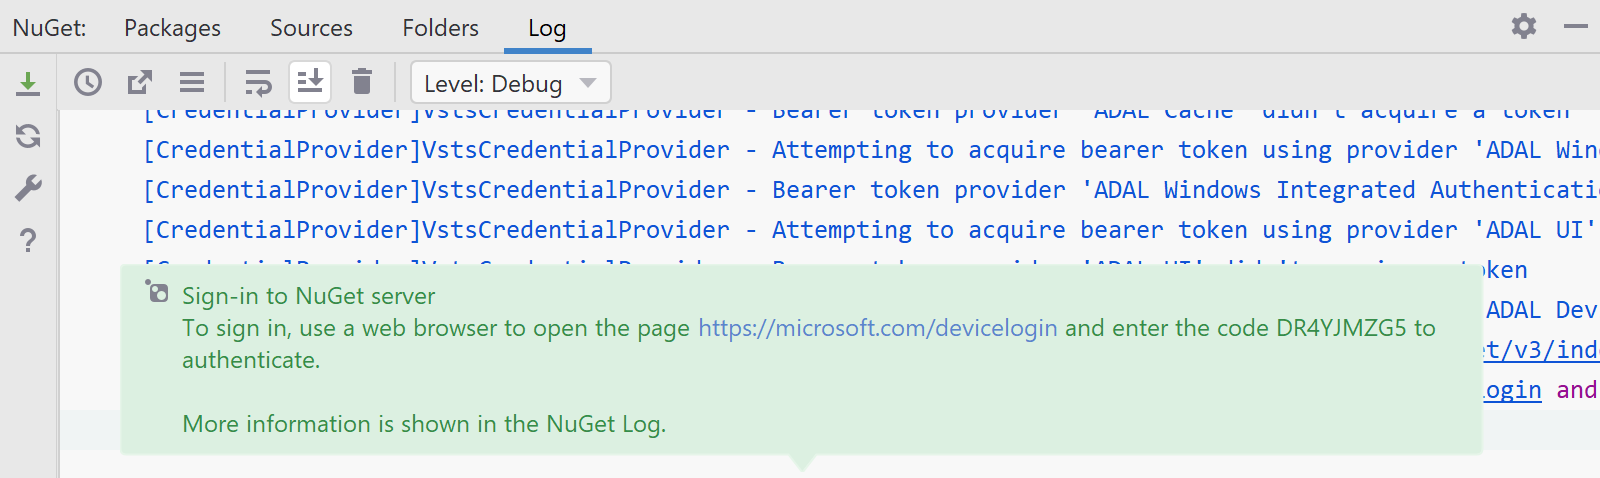Open log externally with arrow-box icon
The width and height of the screenshot is (1600, 478).
point(140,82)
